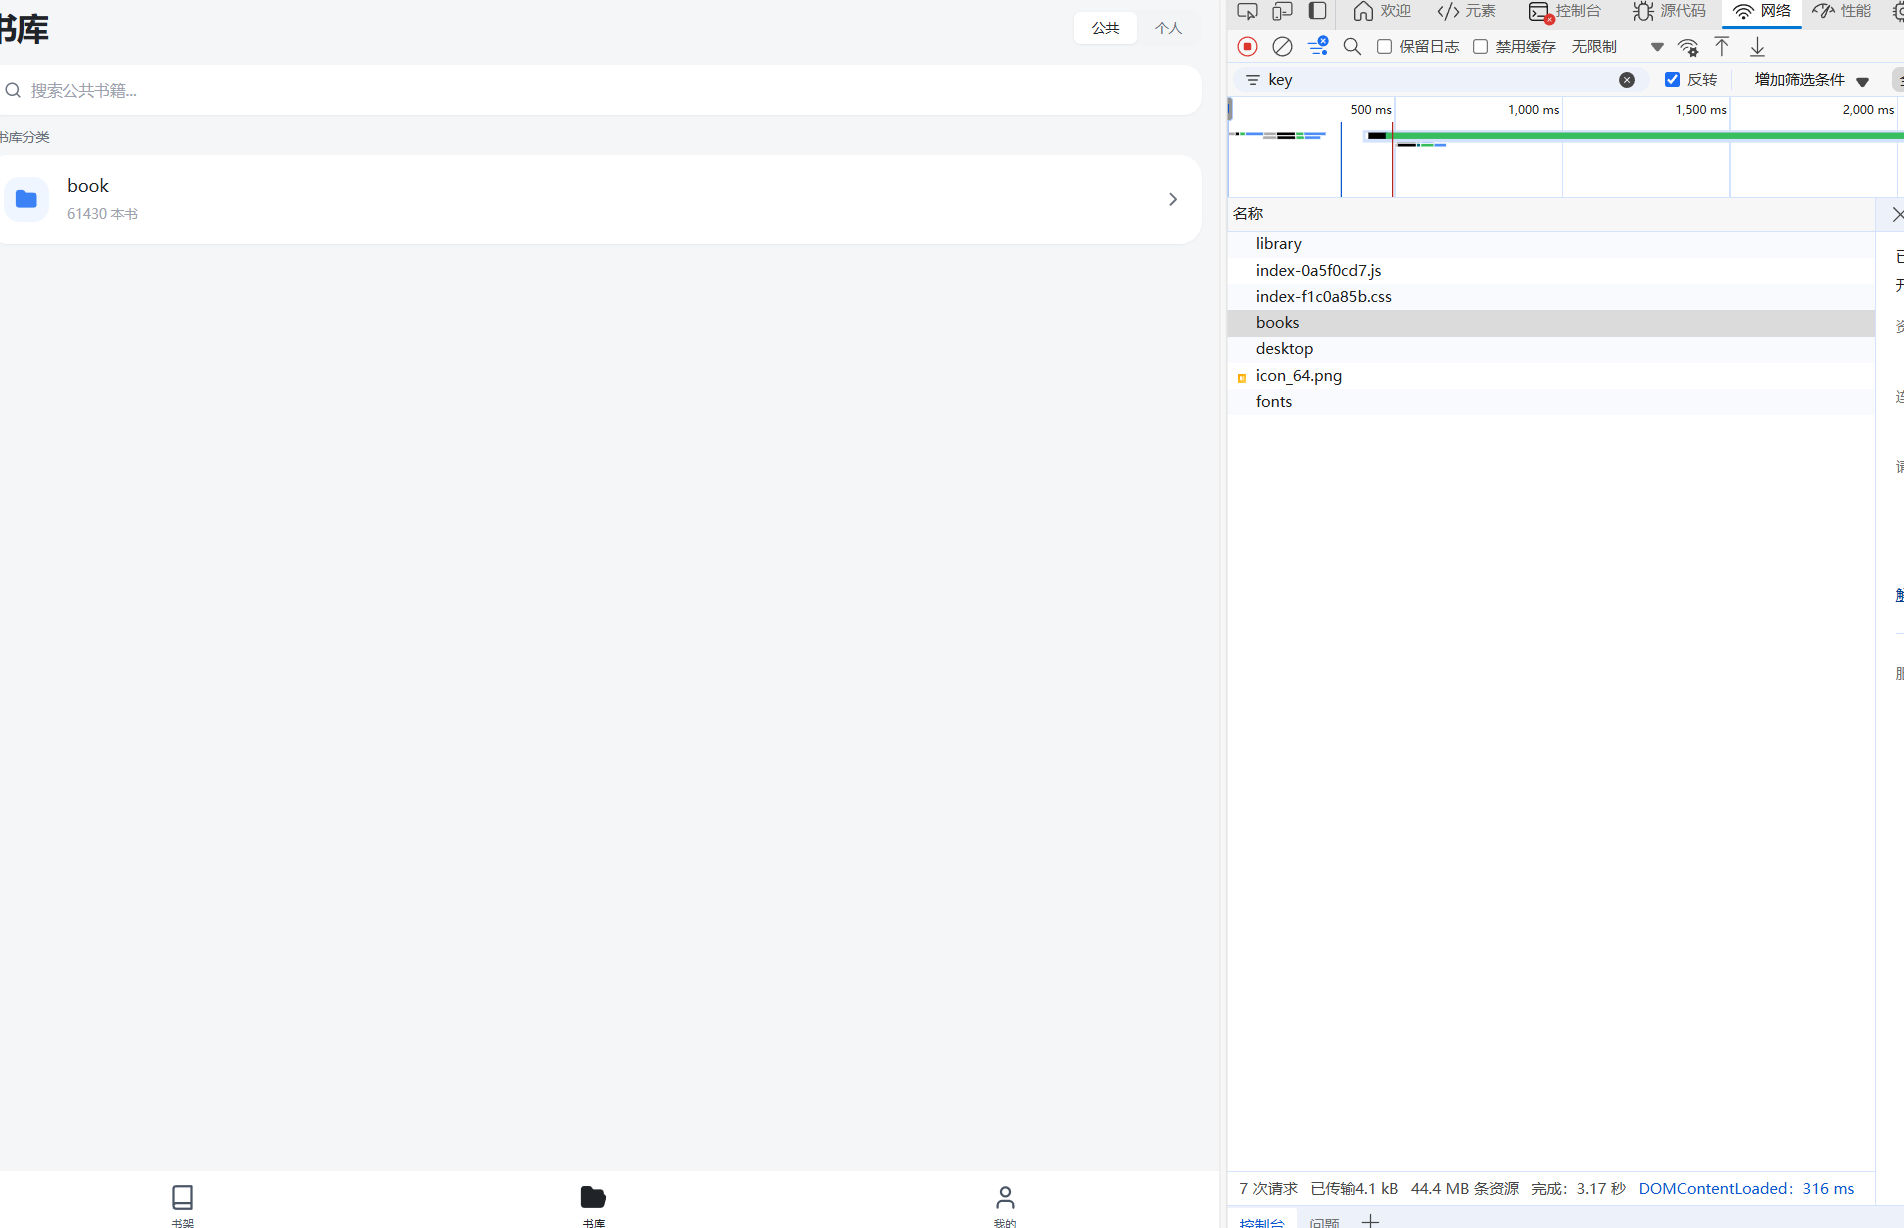Switch to the Performance tab
The height and width of the screenshot is (1228, 1904).
tap(1843, 11)
